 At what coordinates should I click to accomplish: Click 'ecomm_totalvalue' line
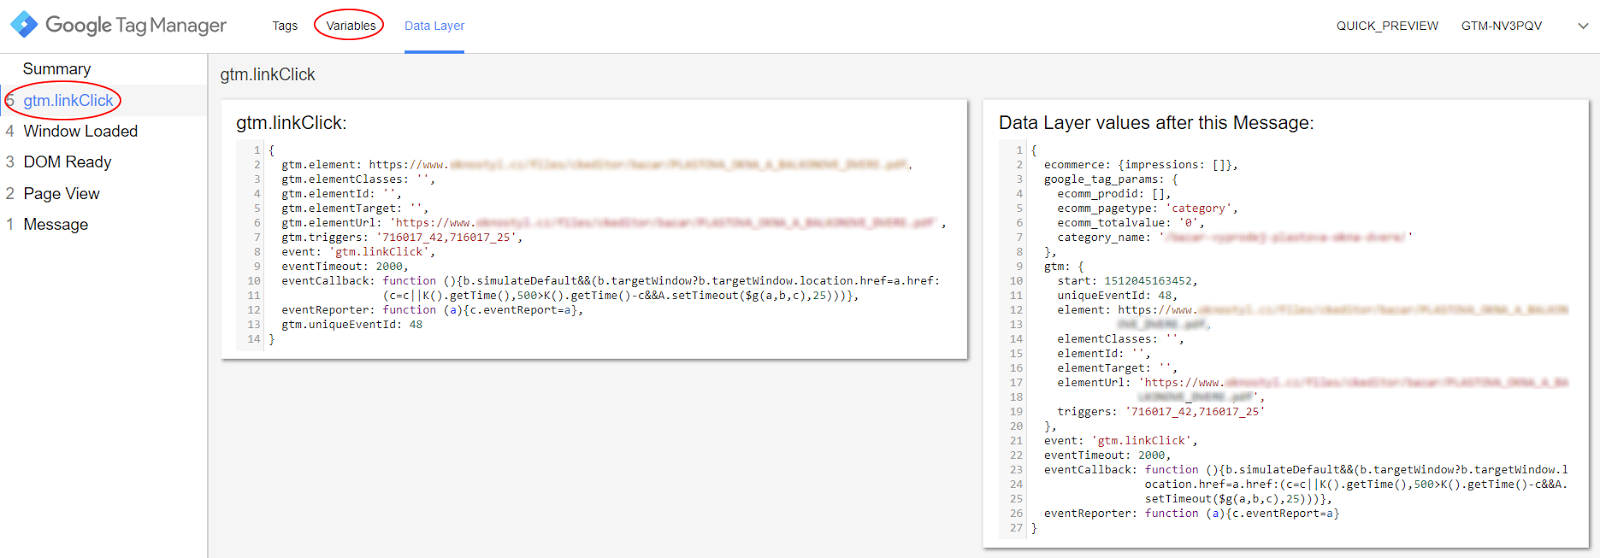click(1128, 223)
